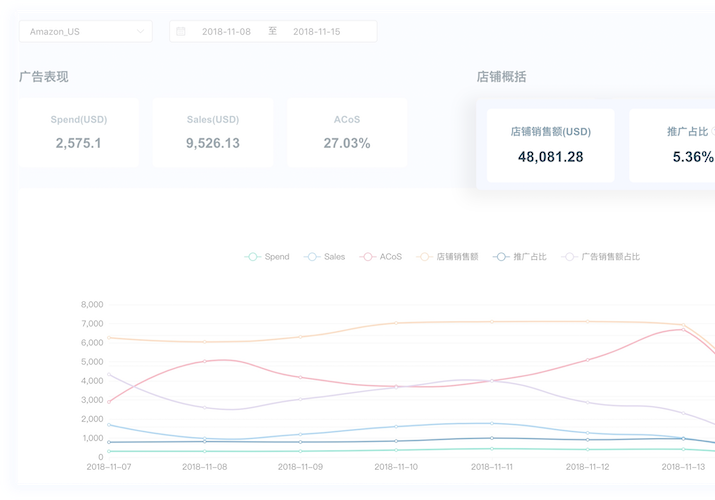Click the ACoS 27.03% card
The image size is (715, 500).
[x=347, y=132]
